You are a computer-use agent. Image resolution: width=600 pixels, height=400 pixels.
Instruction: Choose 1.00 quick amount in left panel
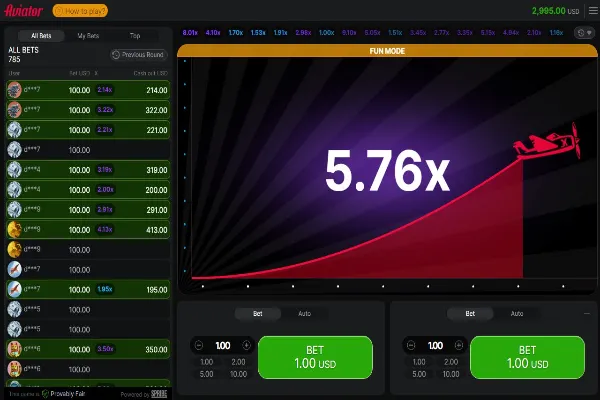(207, 362)
